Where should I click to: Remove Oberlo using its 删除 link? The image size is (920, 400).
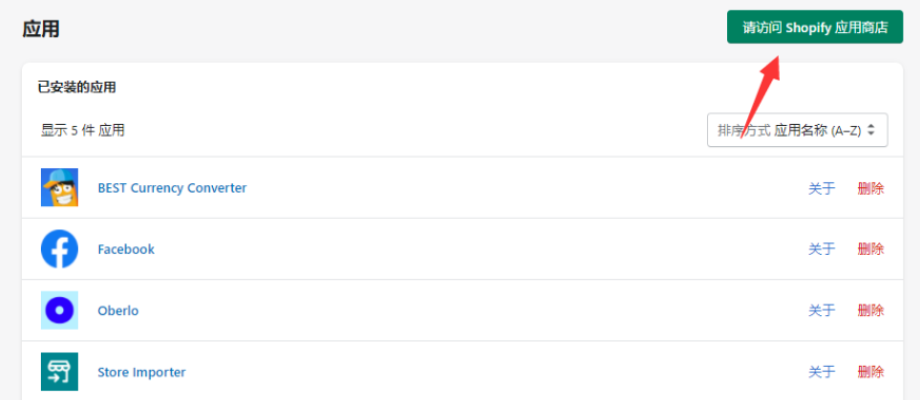pyautogui.click(x=871, y=310)
